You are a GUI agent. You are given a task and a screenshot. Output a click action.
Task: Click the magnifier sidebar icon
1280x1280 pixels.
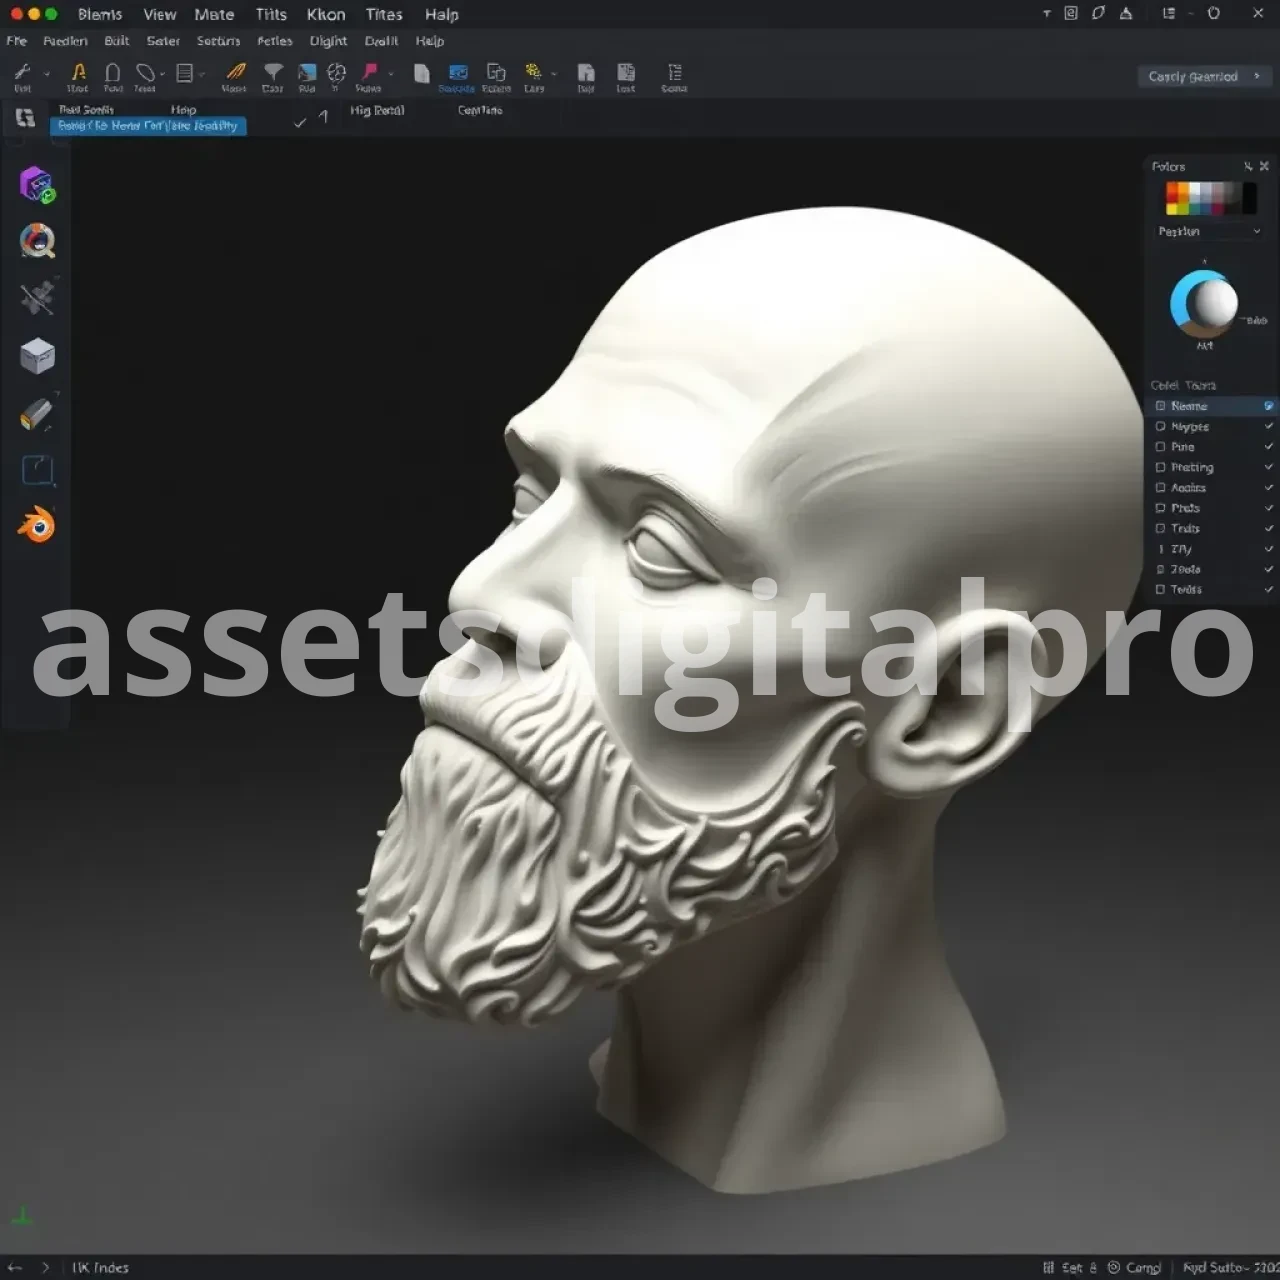tap(38, 241)
